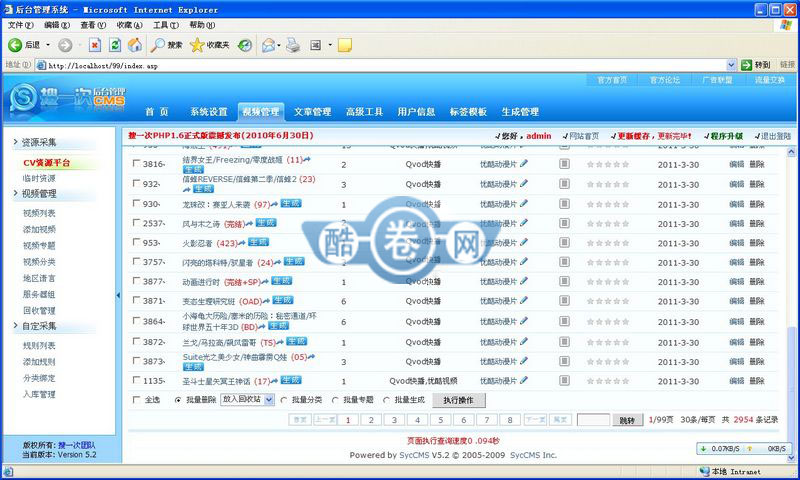The height and width of the screenshot is (480, 800).
Task: Click the 跳转 jump button
Action: [x=627, y=420]
